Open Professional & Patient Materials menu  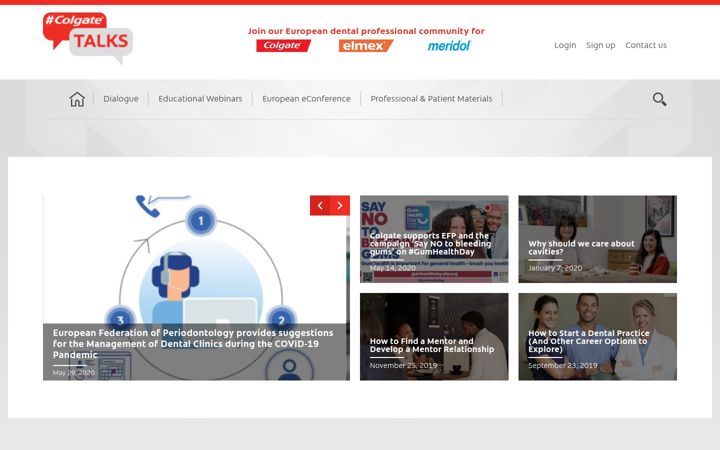(431, 99)
